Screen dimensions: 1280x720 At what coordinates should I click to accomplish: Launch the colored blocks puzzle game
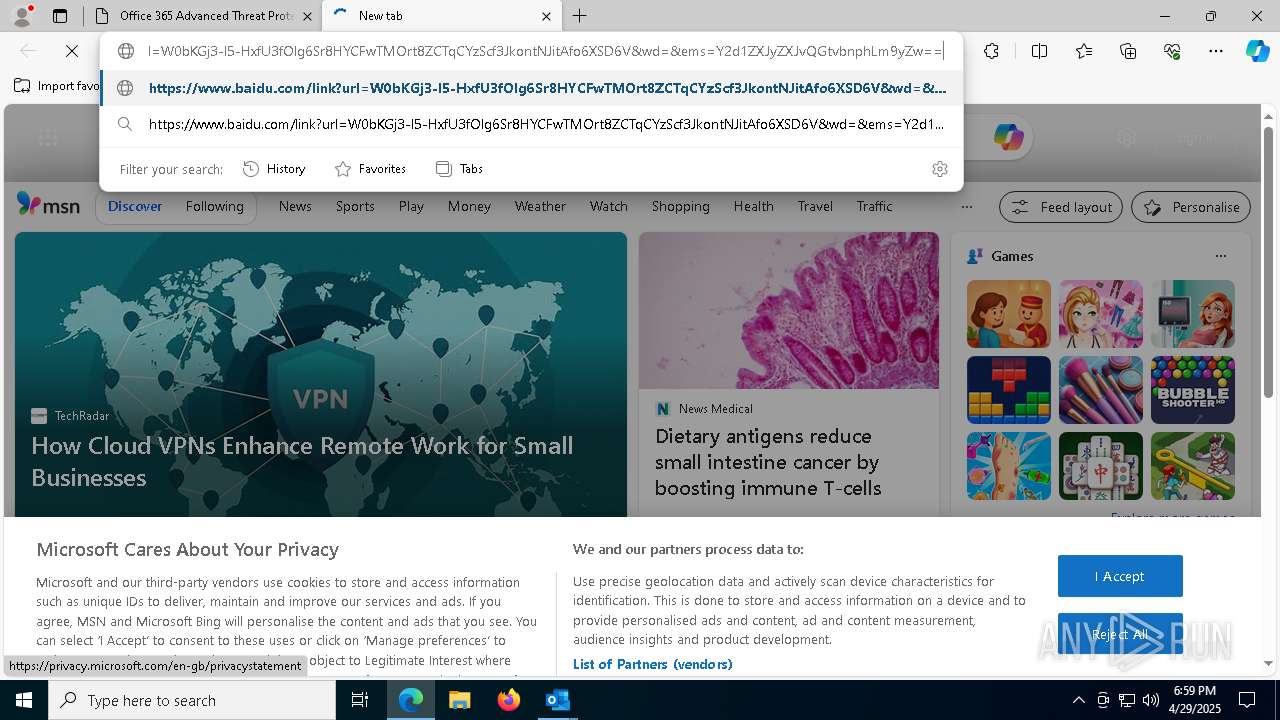(1009, 390)
